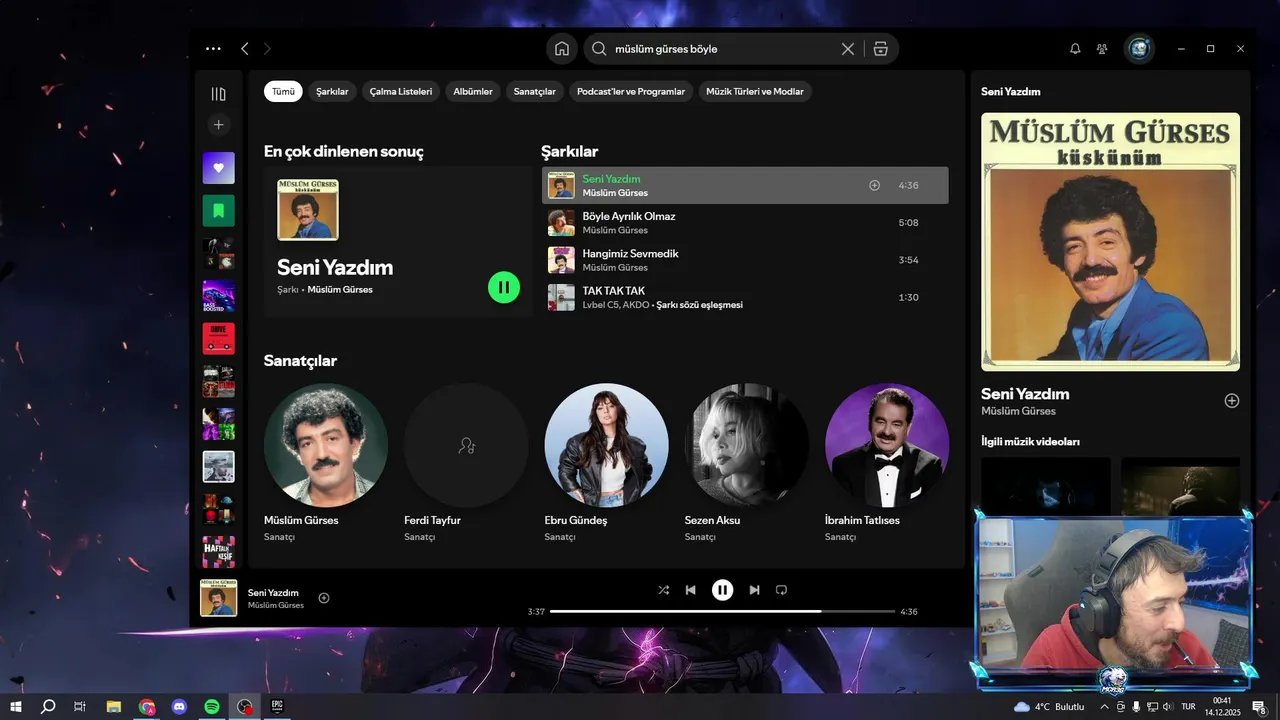The height and width of the screenshot is (720, 1280).
Task: Play the Hangimiz Sevmedik song row
Action: tap(745, 260)
